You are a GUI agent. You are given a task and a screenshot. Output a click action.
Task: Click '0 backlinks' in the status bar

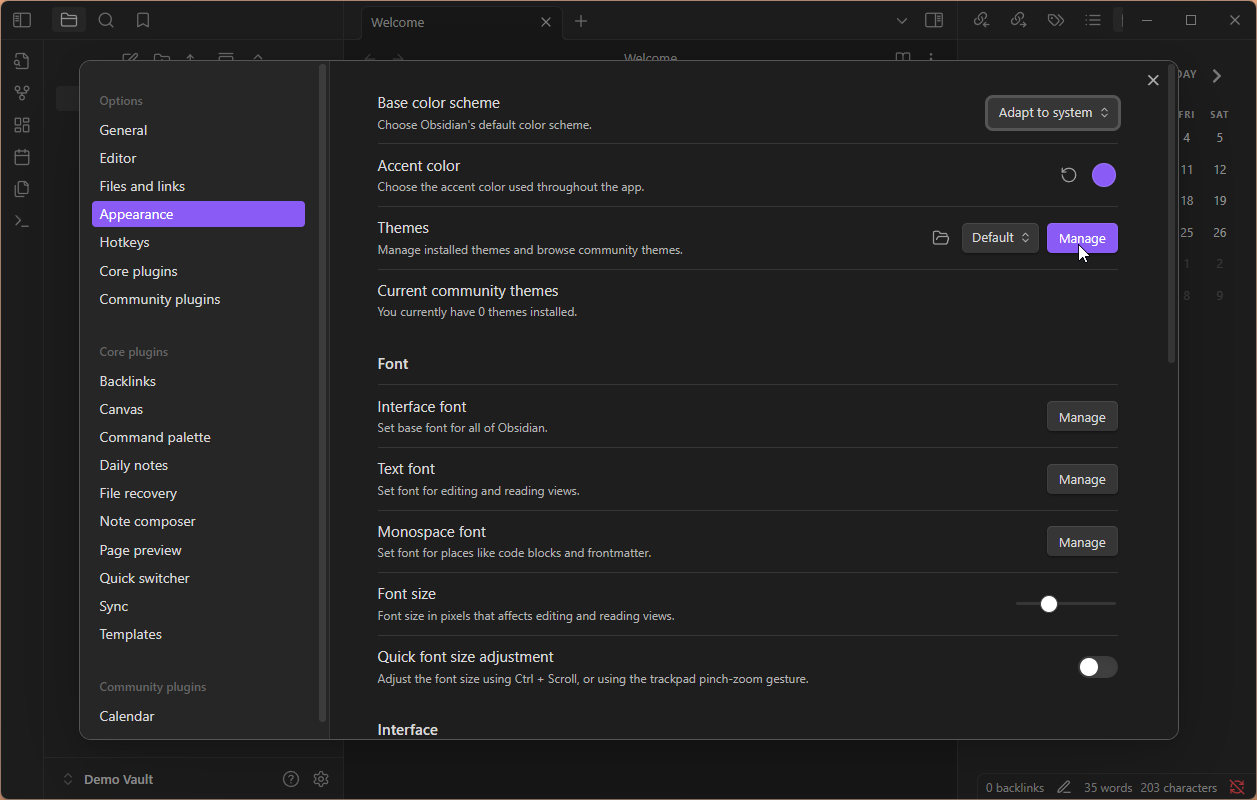pyautogui.click(x=1014, y=788)
